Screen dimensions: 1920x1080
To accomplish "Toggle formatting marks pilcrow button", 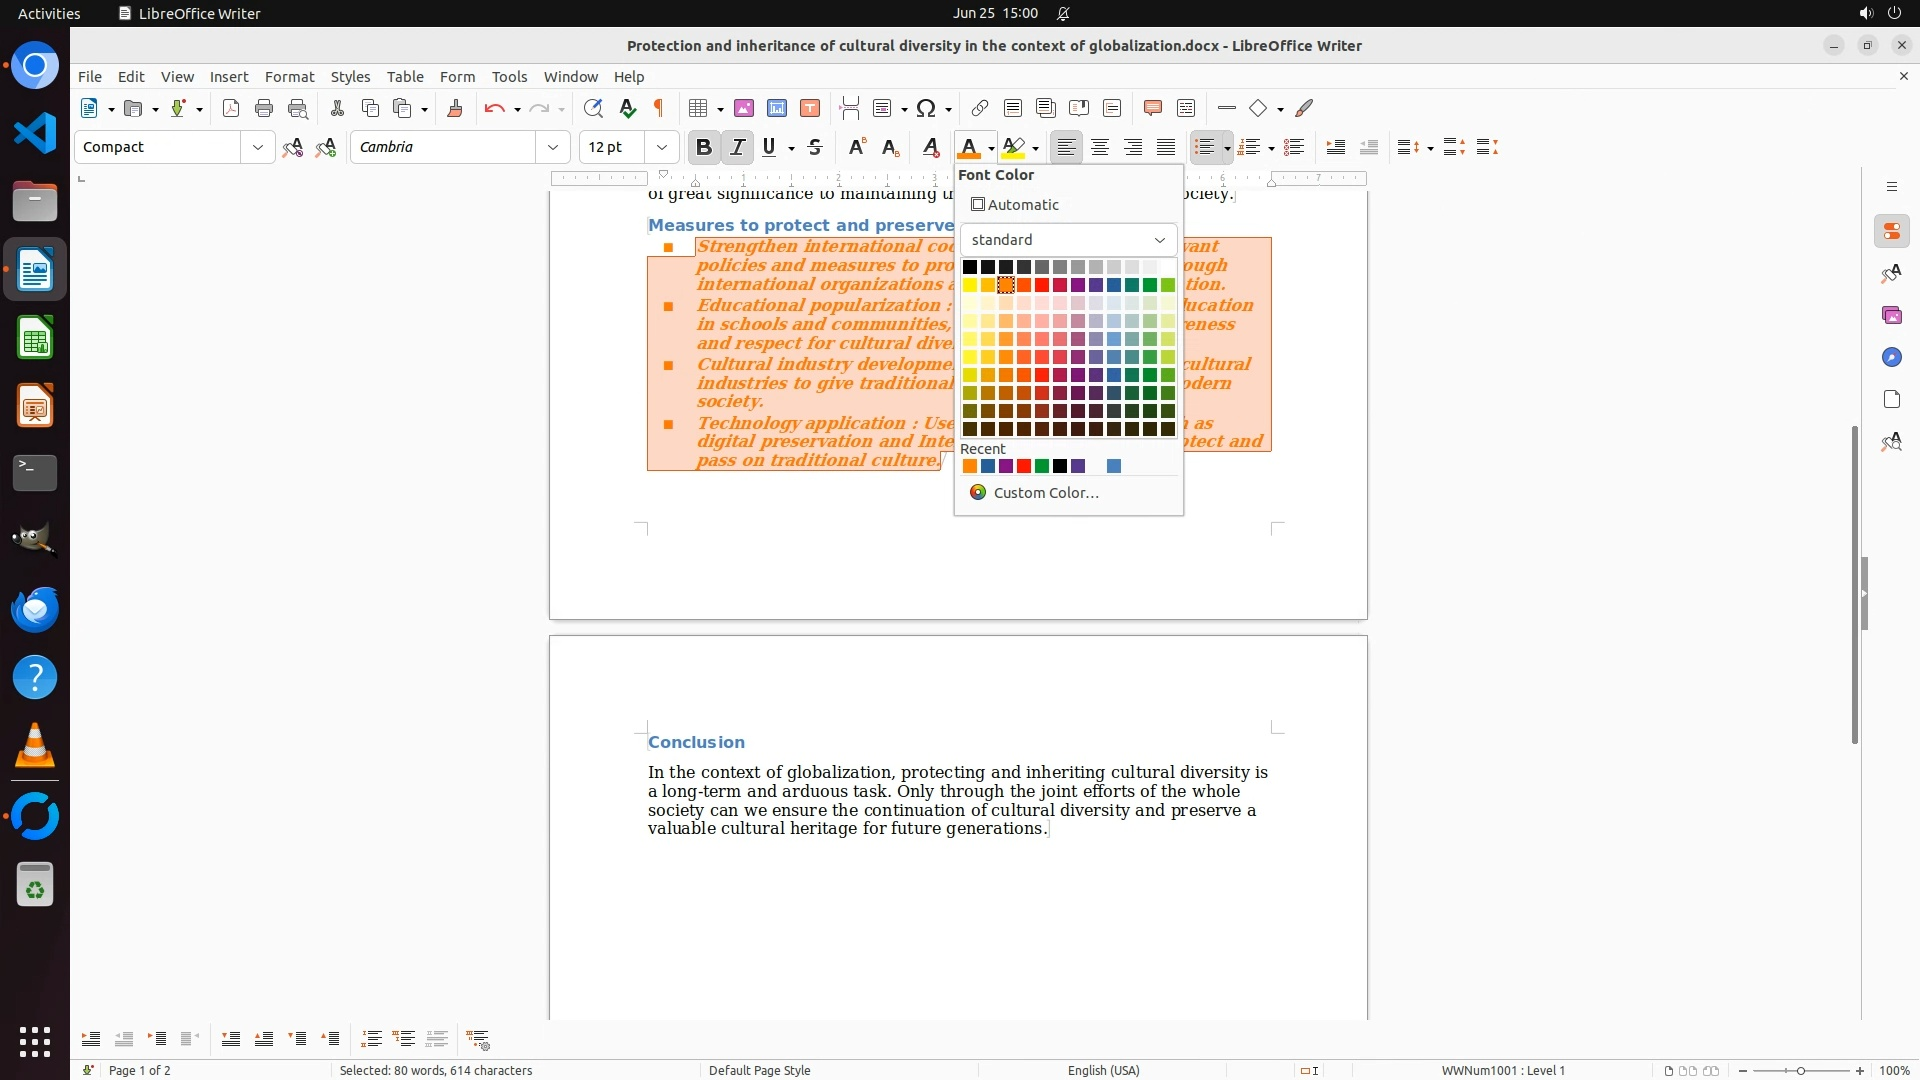I will coord(659,108).
